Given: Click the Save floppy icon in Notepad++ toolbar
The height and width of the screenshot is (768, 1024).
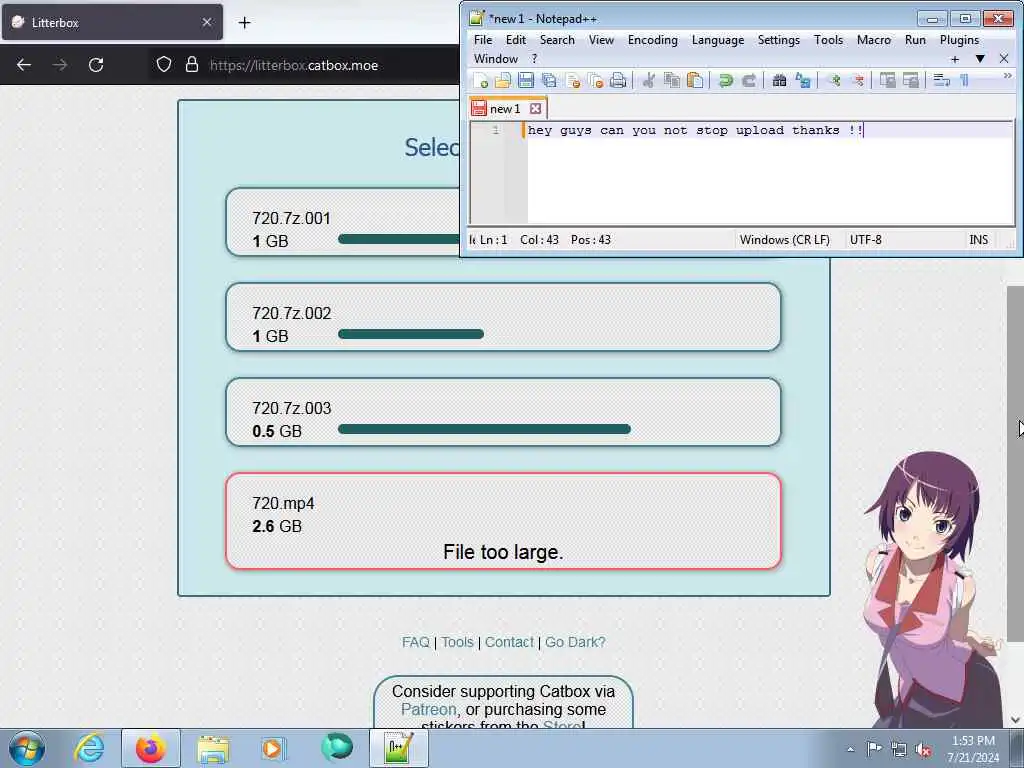Looking at the screenshot, I should tap(526, 80).
